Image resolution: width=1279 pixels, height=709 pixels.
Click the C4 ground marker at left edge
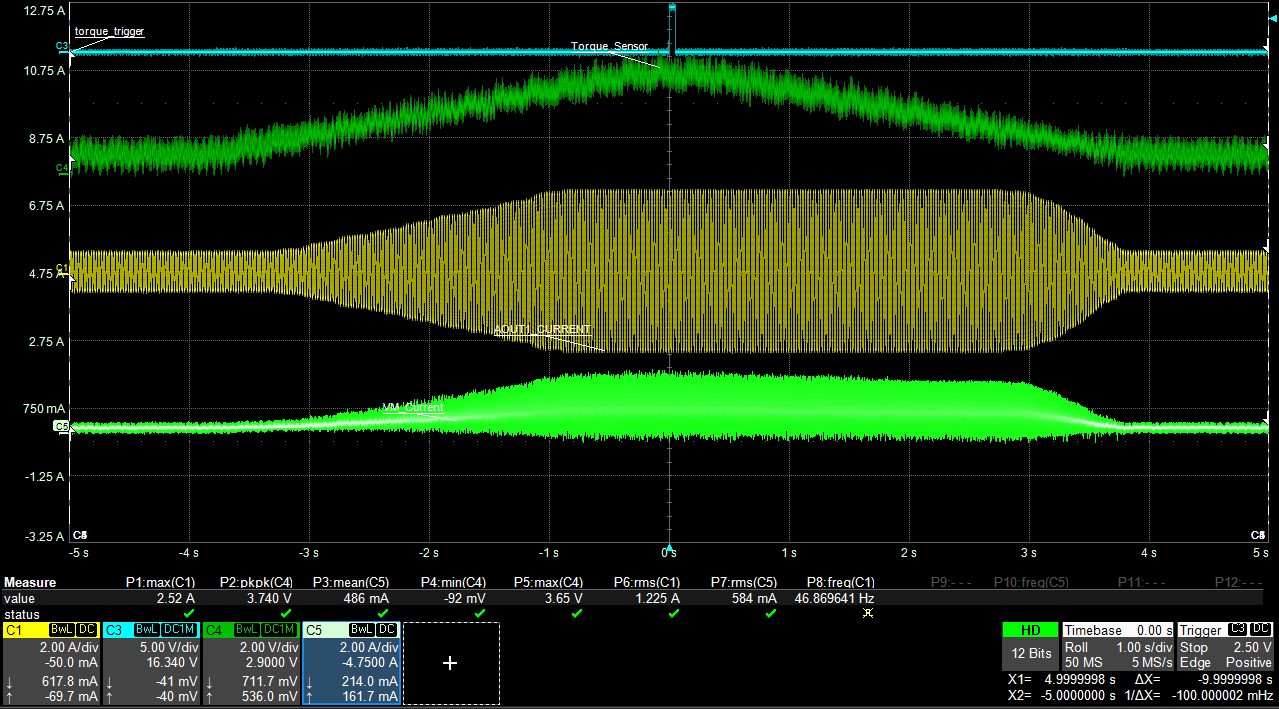click(x=61, y=167)
